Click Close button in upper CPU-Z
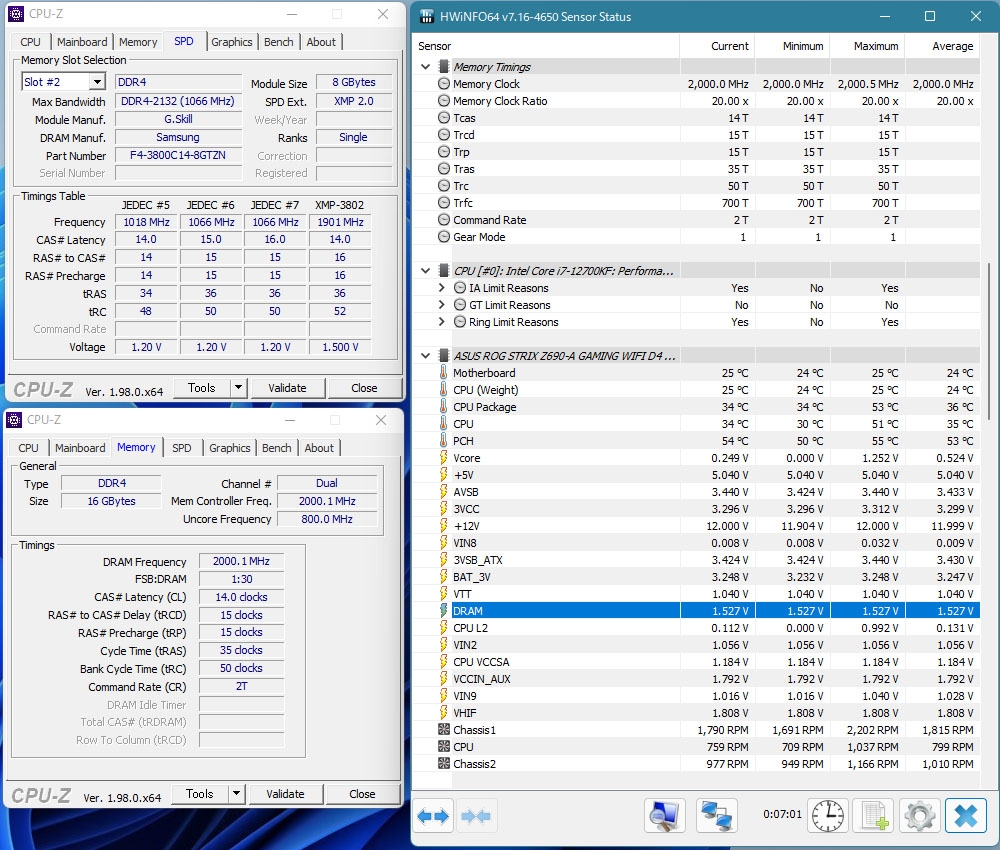Image resolution: width=1000 pixels, height=850 pixels. pos(364,388)
